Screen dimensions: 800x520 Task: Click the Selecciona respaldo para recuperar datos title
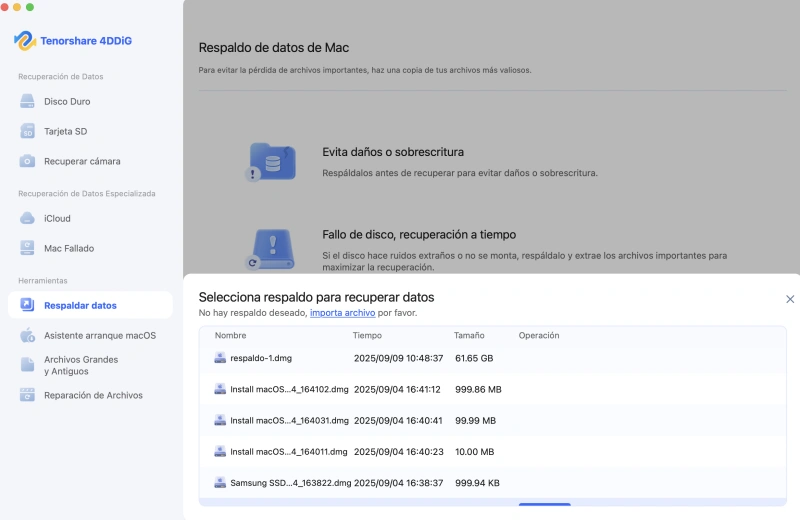pos(316,297)
